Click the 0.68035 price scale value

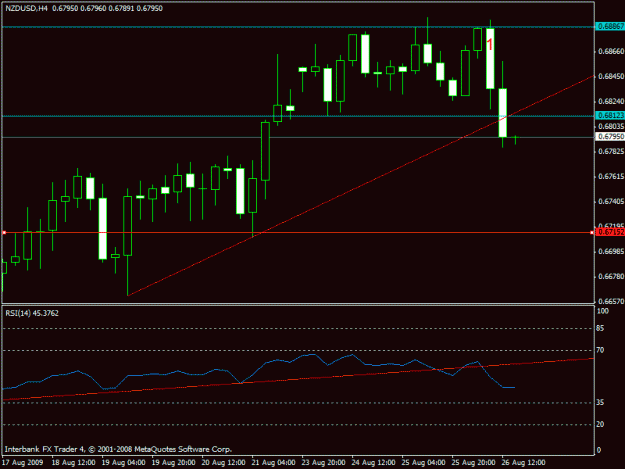point(611,126)
